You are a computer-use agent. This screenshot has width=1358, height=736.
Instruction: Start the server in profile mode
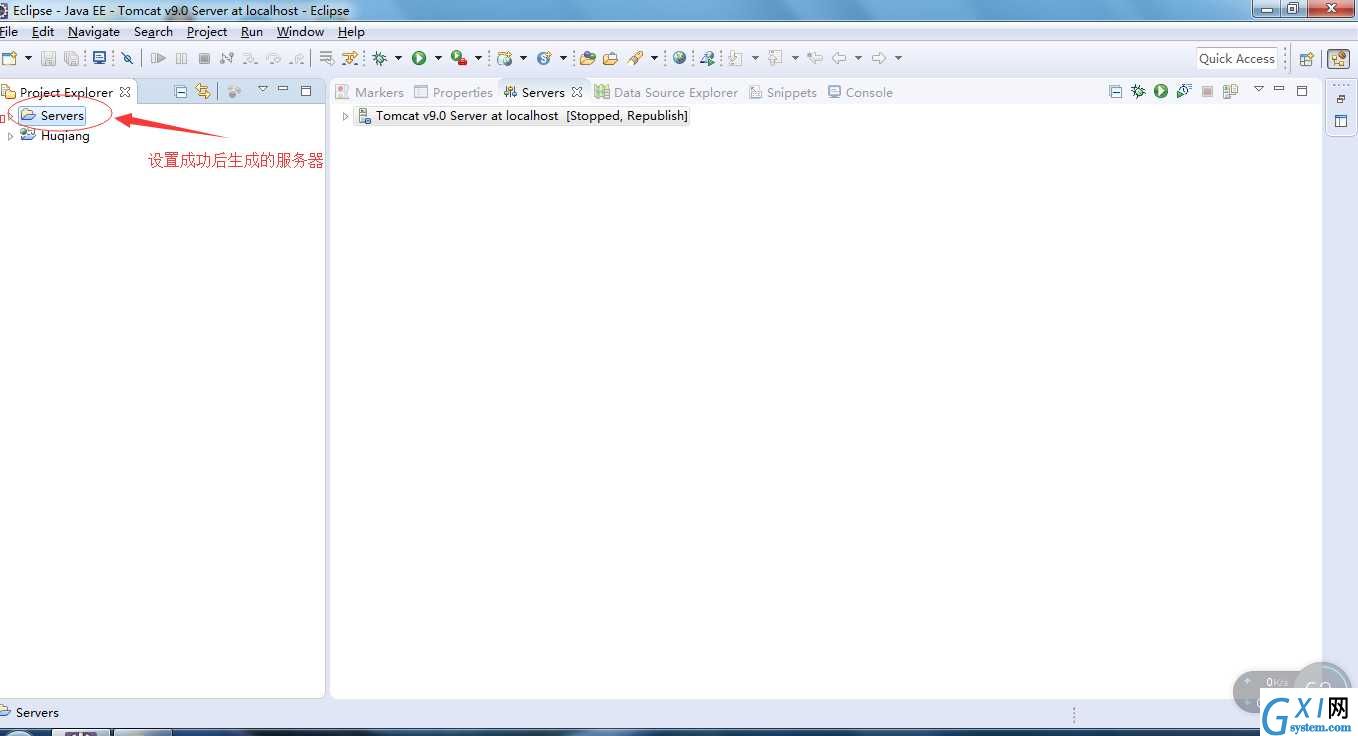pos(1184,92)
